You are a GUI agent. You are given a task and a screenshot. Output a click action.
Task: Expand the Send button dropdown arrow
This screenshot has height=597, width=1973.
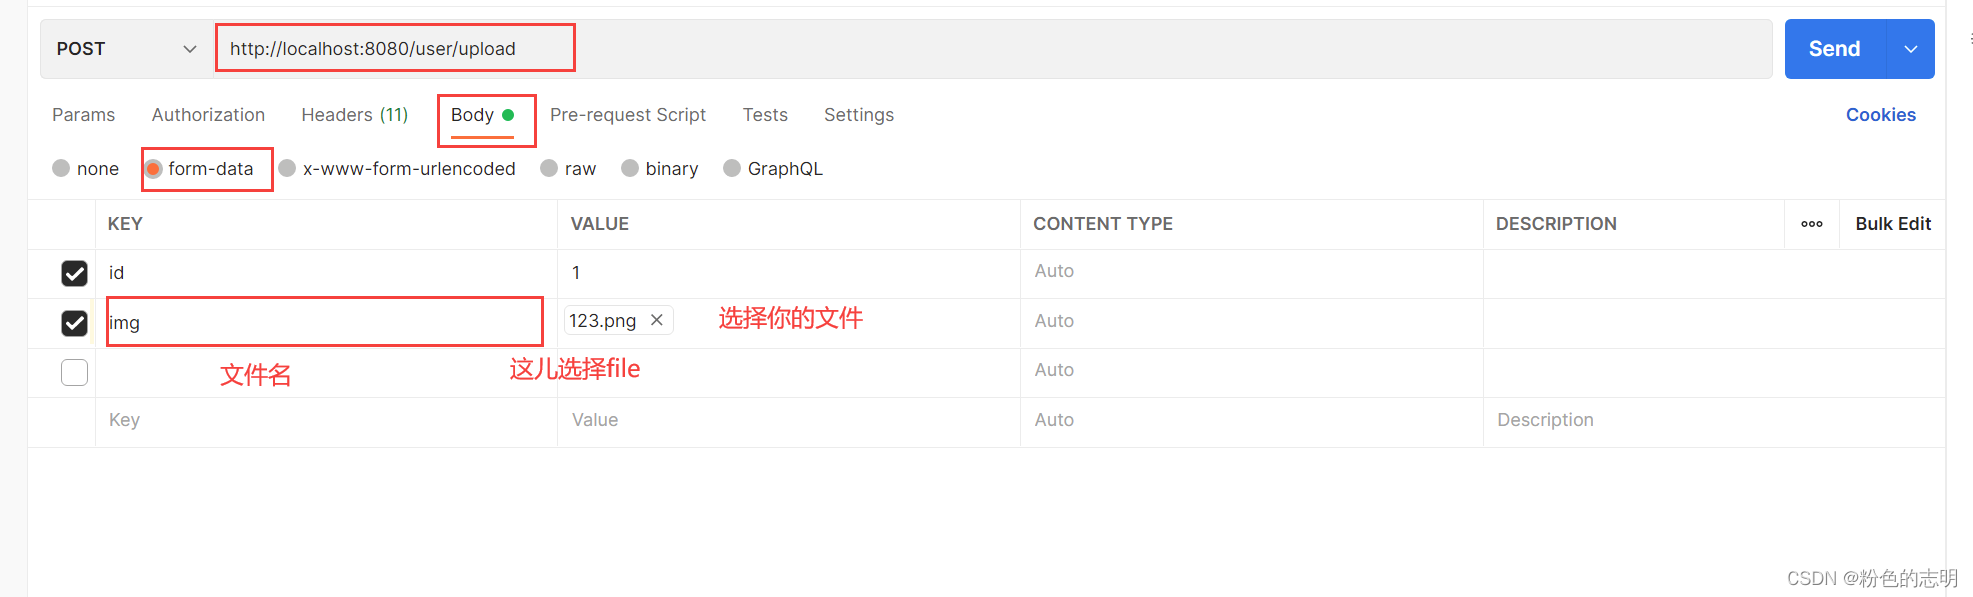[x=1910, y=49]
